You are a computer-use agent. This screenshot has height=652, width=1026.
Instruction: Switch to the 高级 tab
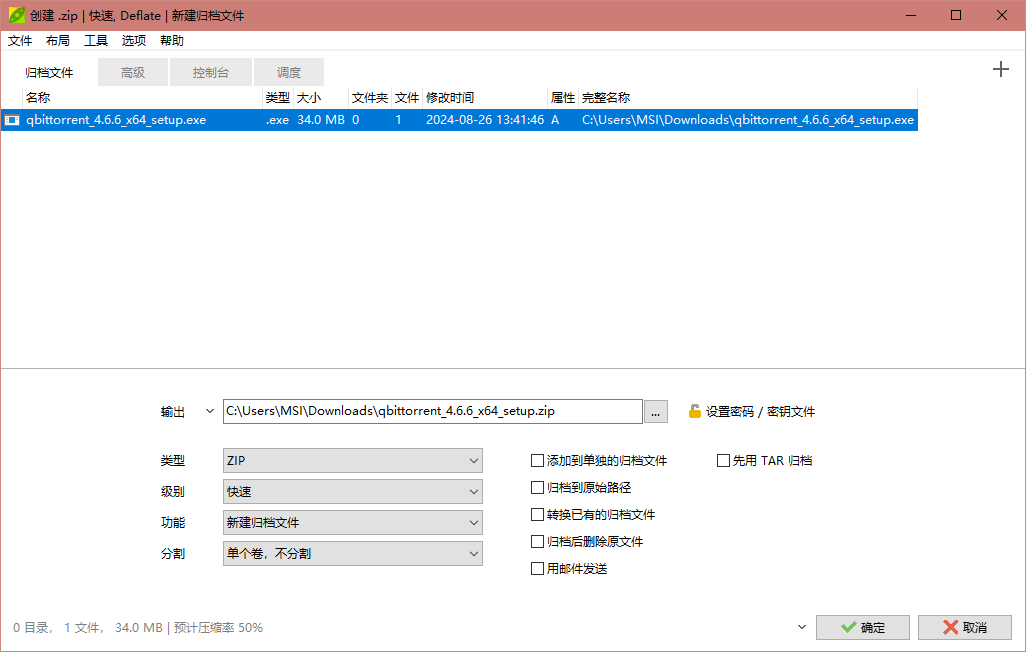pos(133,73)
